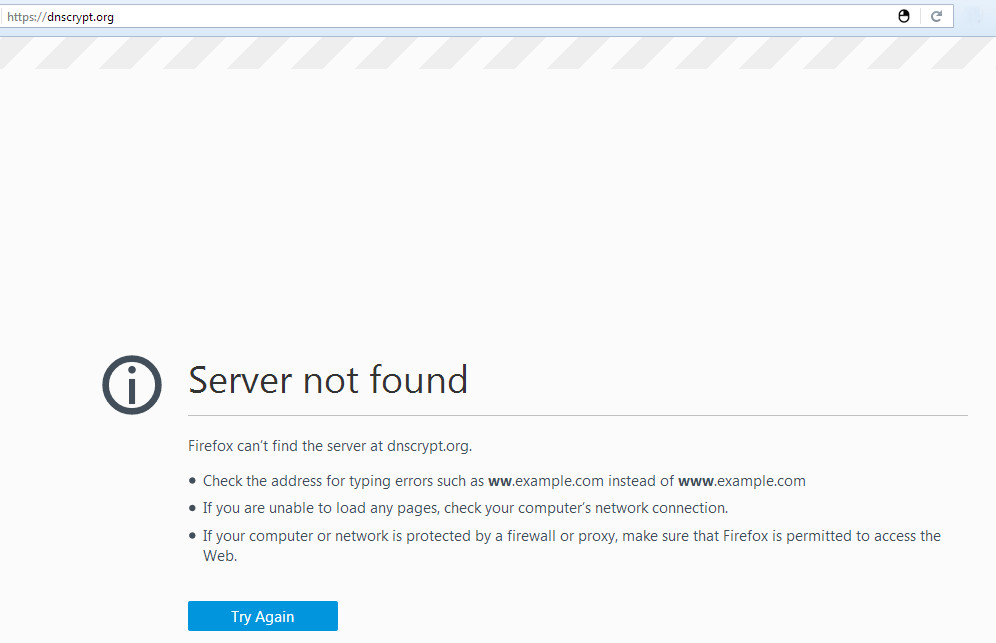Click the mouse-shaped icon in the address bar
The image size is (996, 643).
pos(904,17)
